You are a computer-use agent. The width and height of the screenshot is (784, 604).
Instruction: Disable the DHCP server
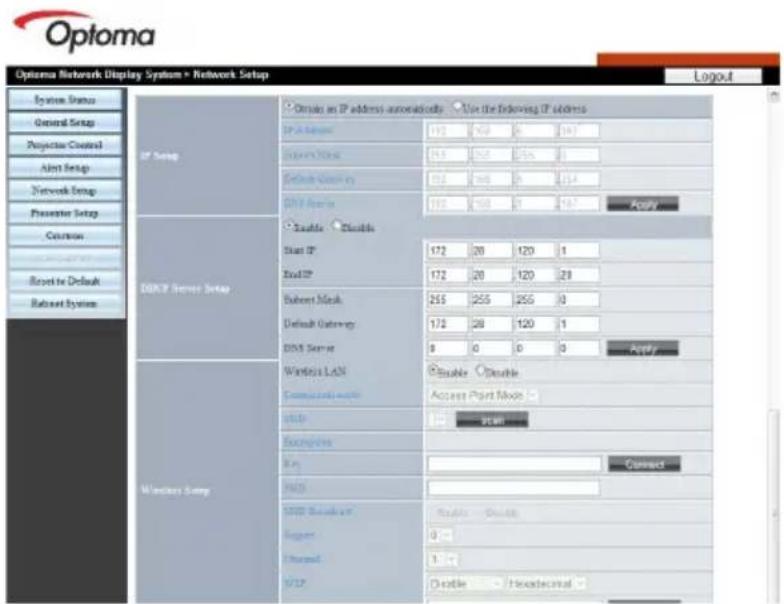(x=337, y=226)
